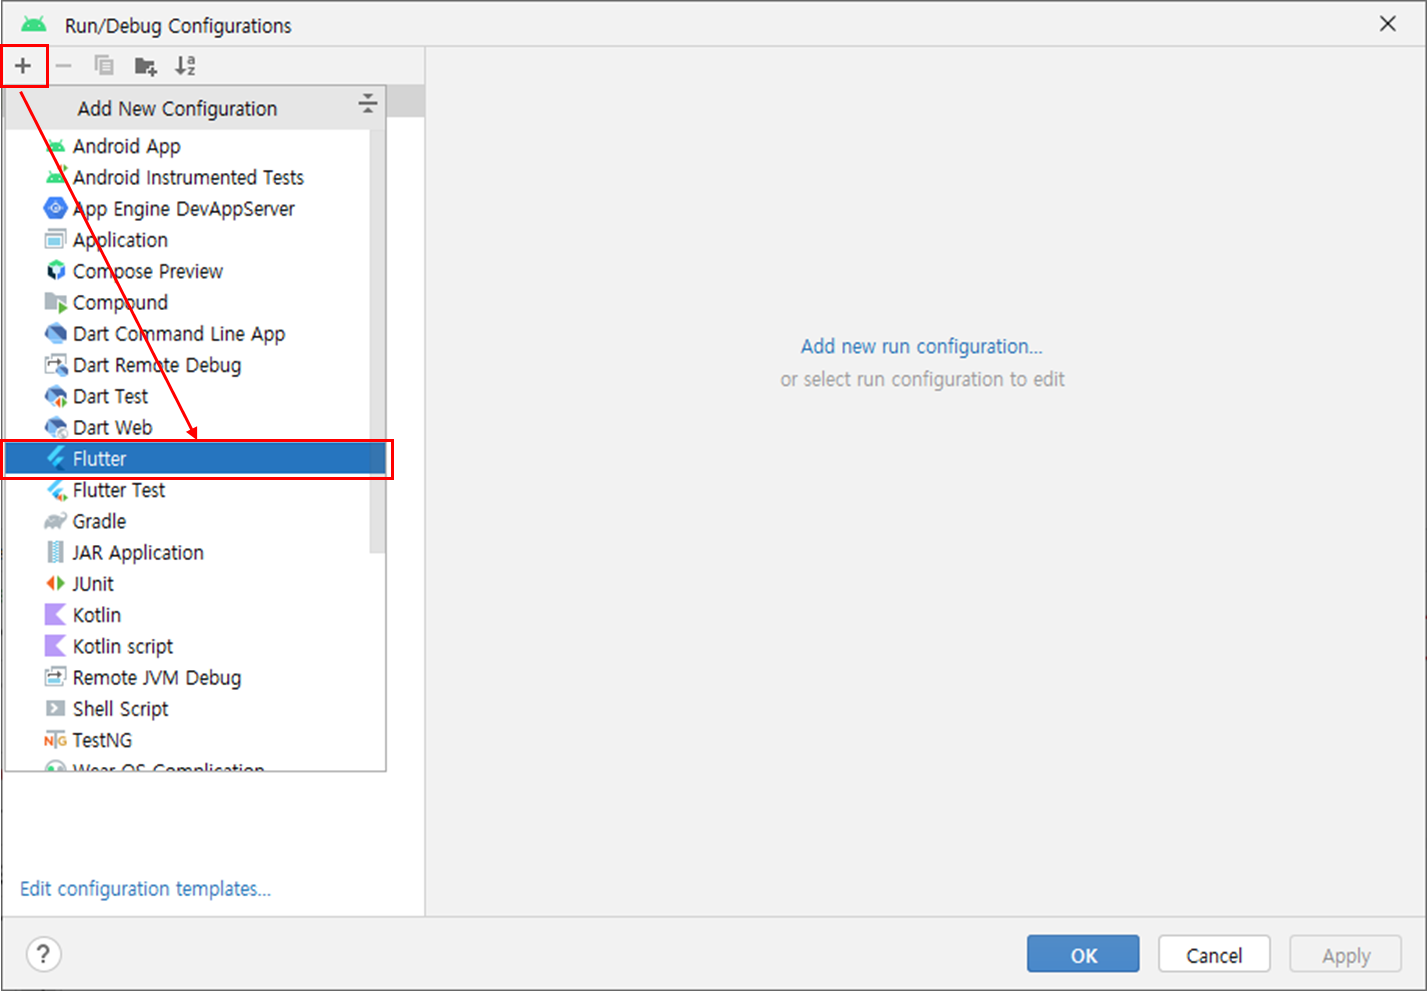Click the Sort Configurations a-z icon
1427x991 pixels.
(185, 66)
